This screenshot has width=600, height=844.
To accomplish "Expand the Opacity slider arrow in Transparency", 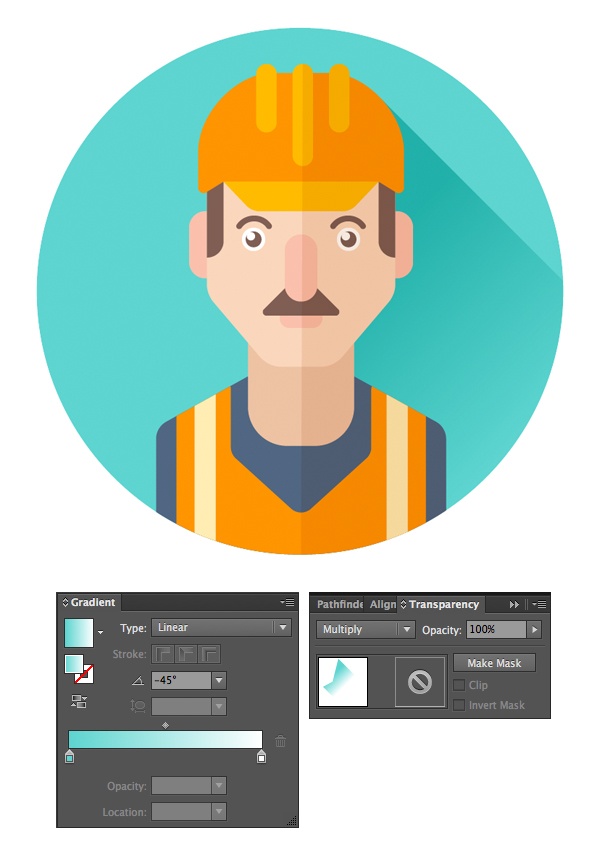I will (535, 630).
